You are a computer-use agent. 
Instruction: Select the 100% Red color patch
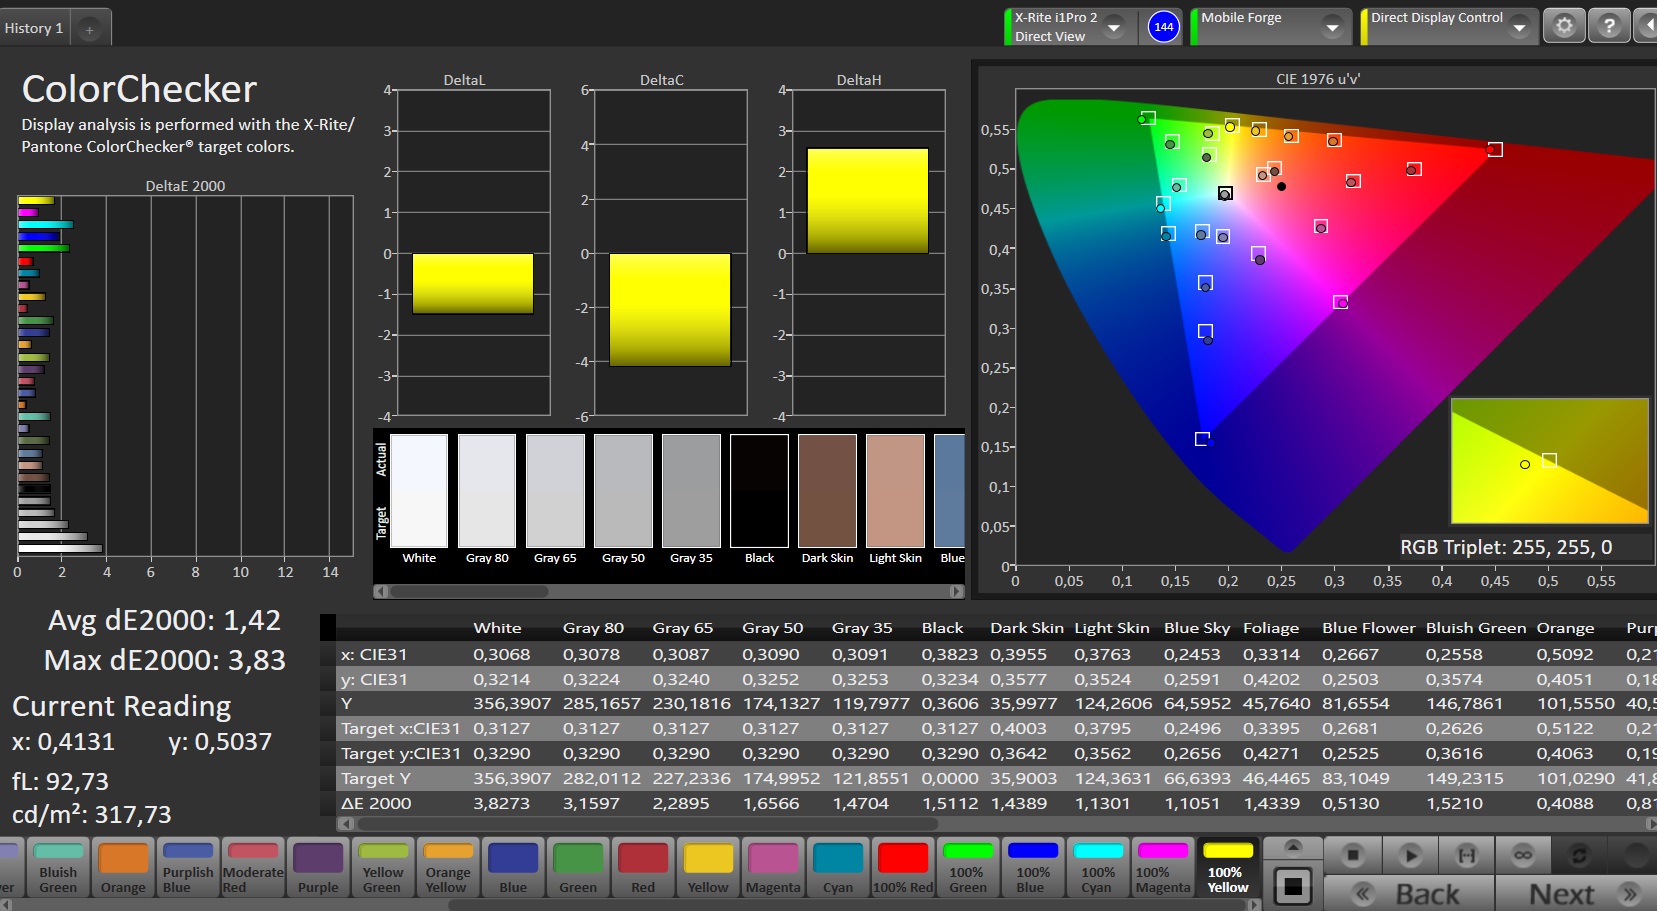pos(903,867)
